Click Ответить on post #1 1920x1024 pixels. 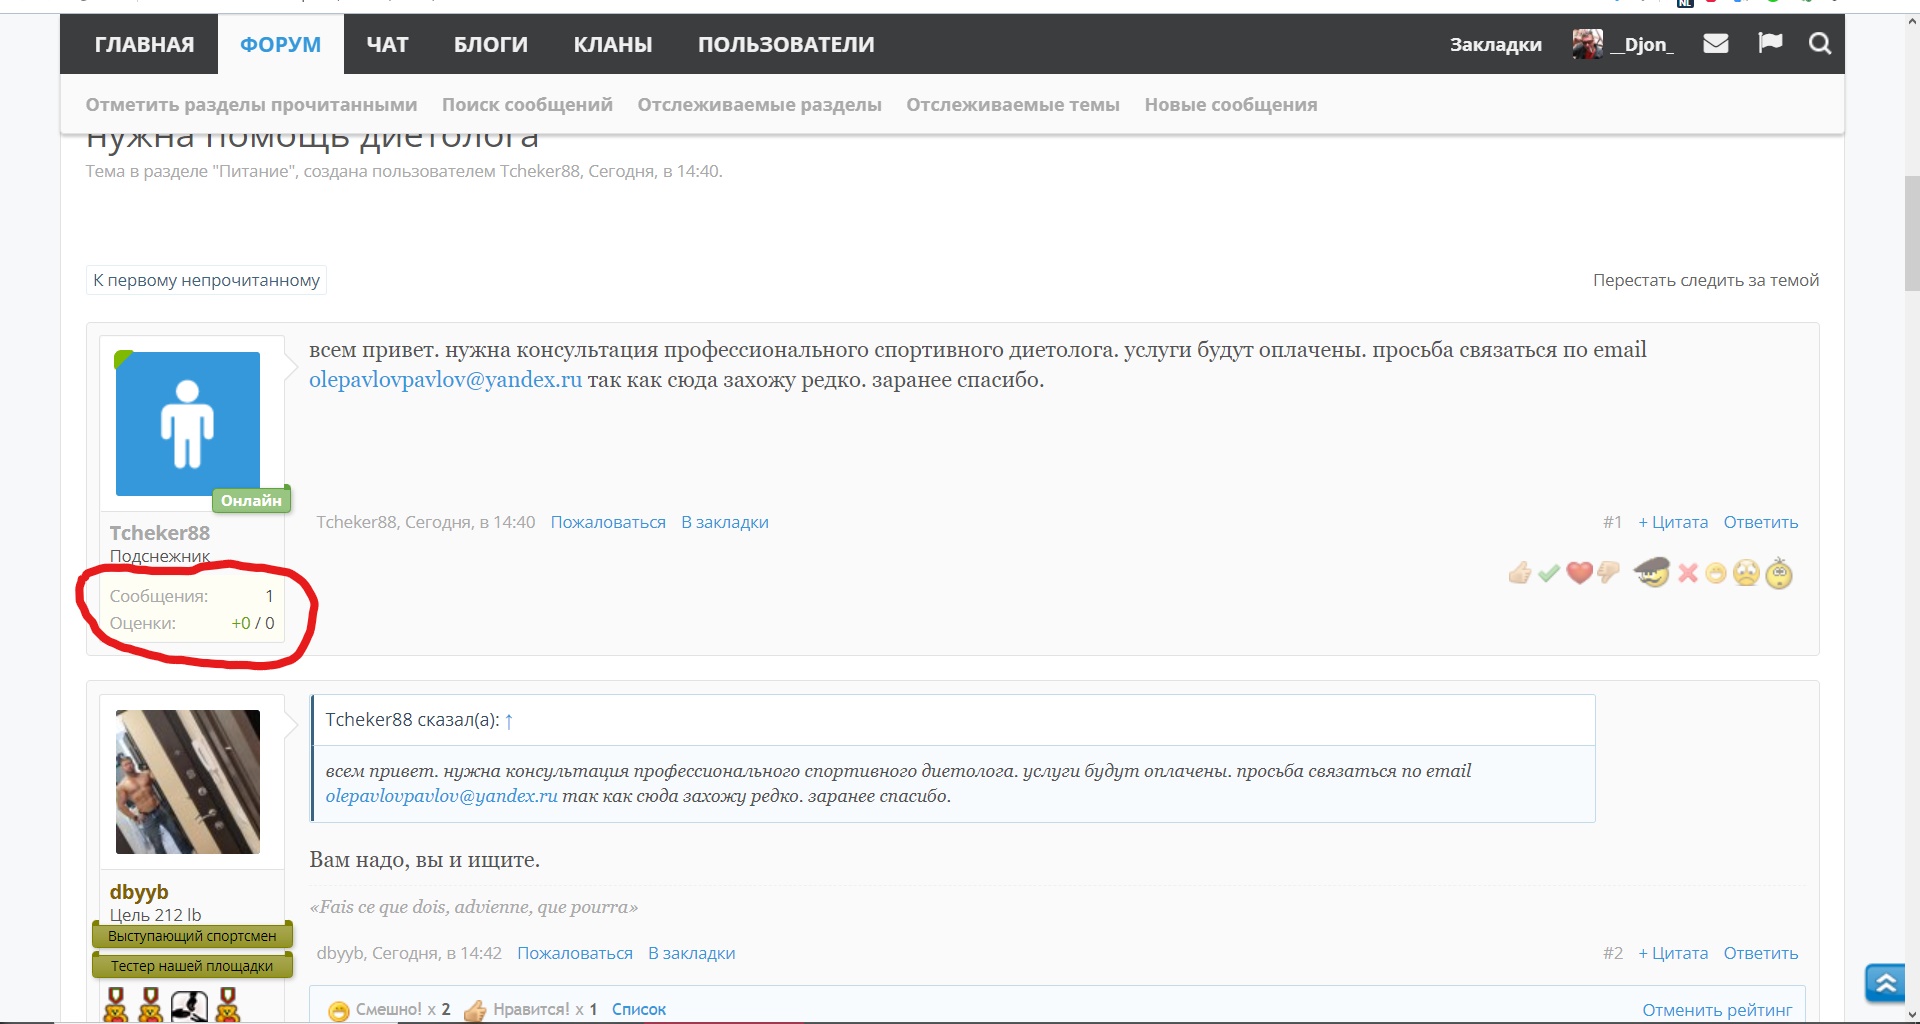(x=1761, y=522)
